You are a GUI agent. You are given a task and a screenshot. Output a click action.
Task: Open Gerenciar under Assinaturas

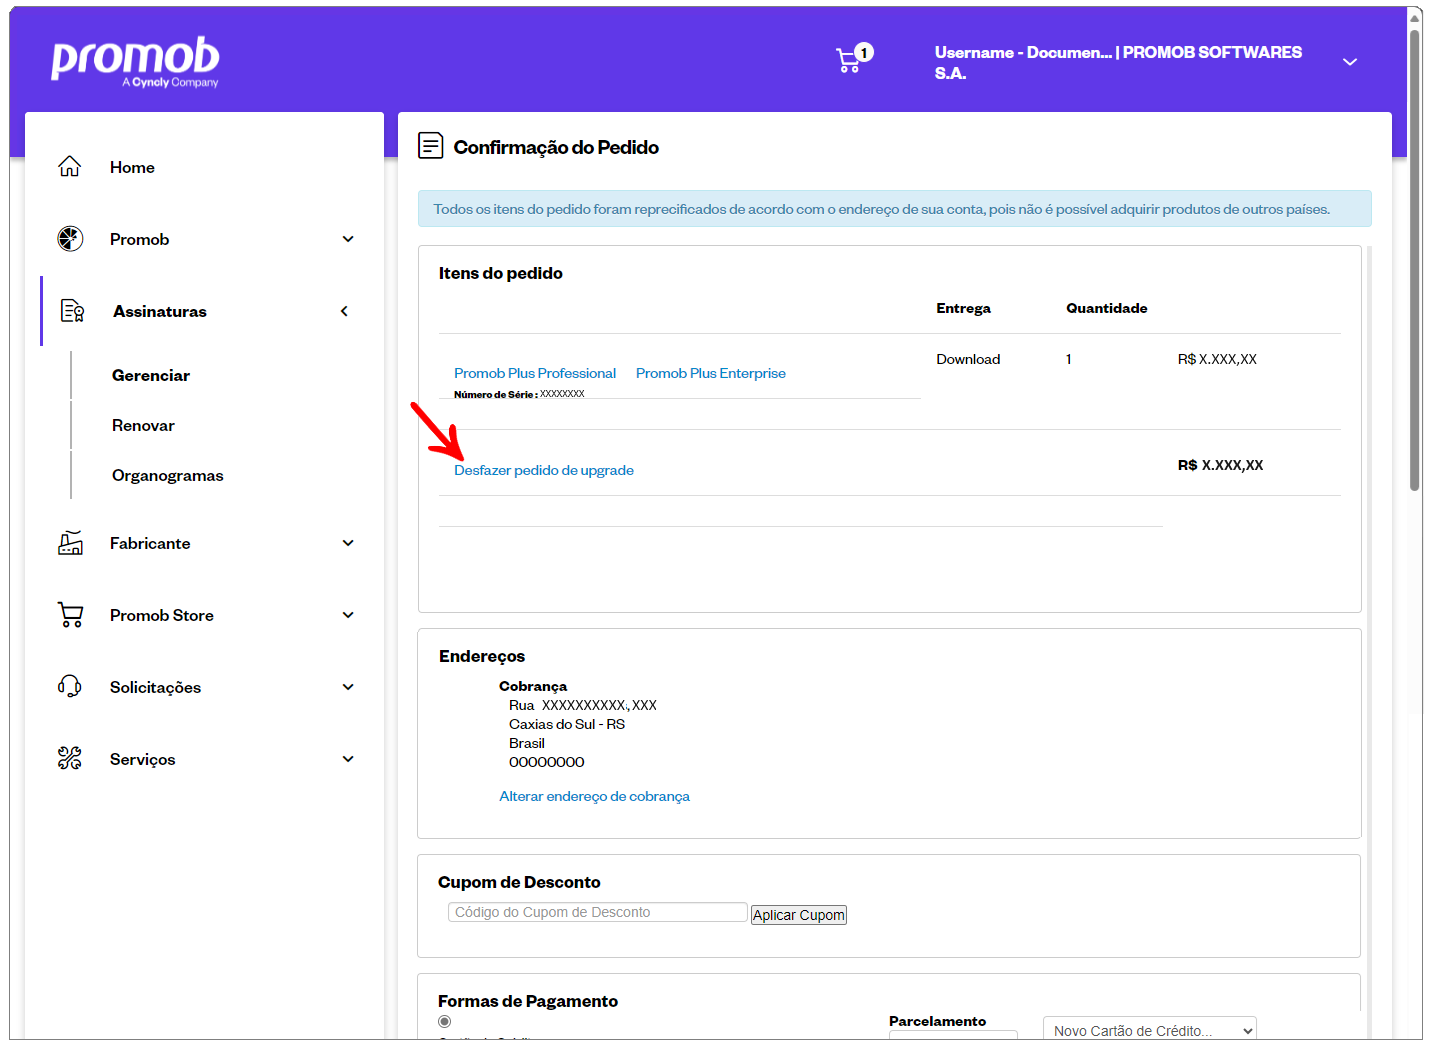point(151,375)
